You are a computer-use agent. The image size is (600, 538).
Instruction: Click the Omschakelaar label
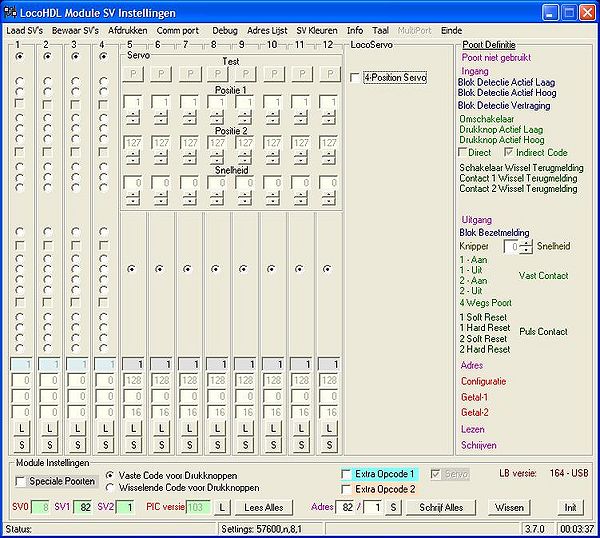tap(487, 119)
